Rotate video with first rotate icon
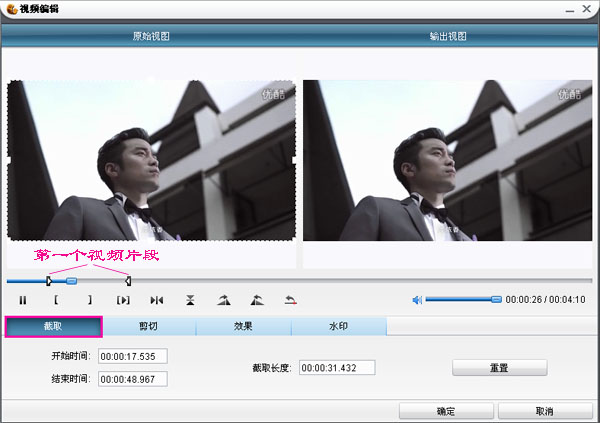This screenshot has width=600, height=423. coord(223,299)
